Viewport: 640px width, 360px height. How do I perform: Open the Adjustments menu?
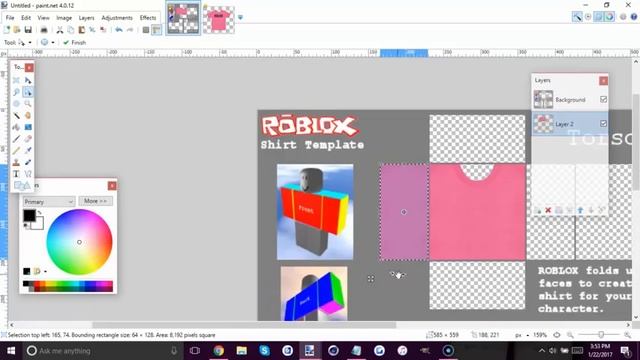(117, 18)
